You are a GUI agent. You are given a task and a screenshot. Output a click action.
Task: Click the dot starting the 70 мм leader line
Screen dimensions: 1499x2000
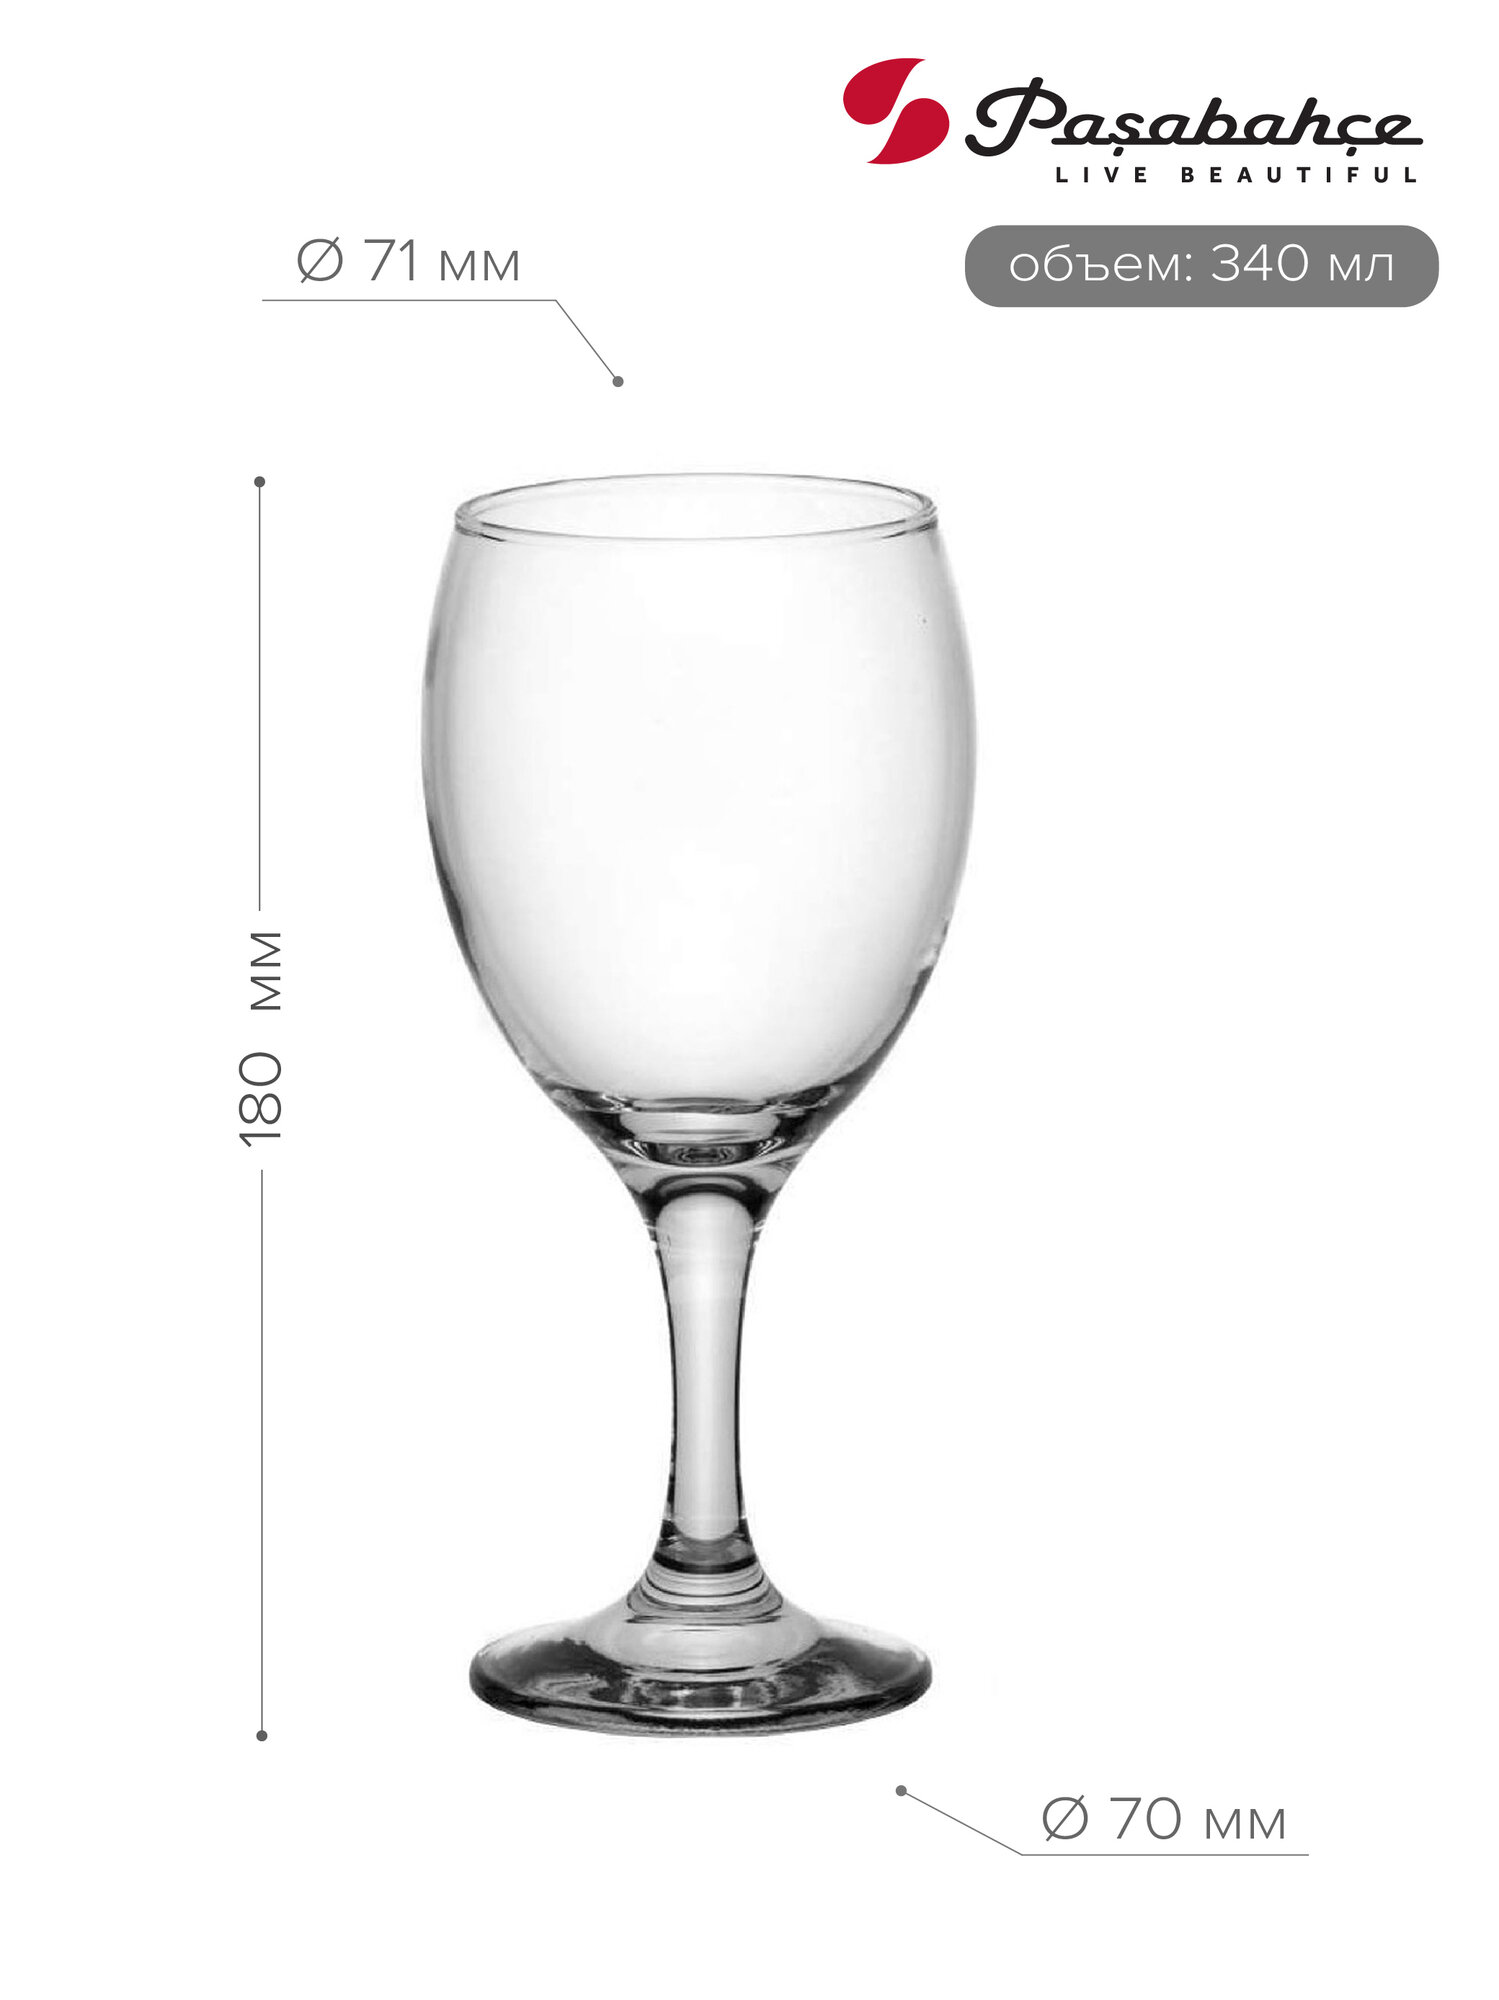tap(901, 1791)
